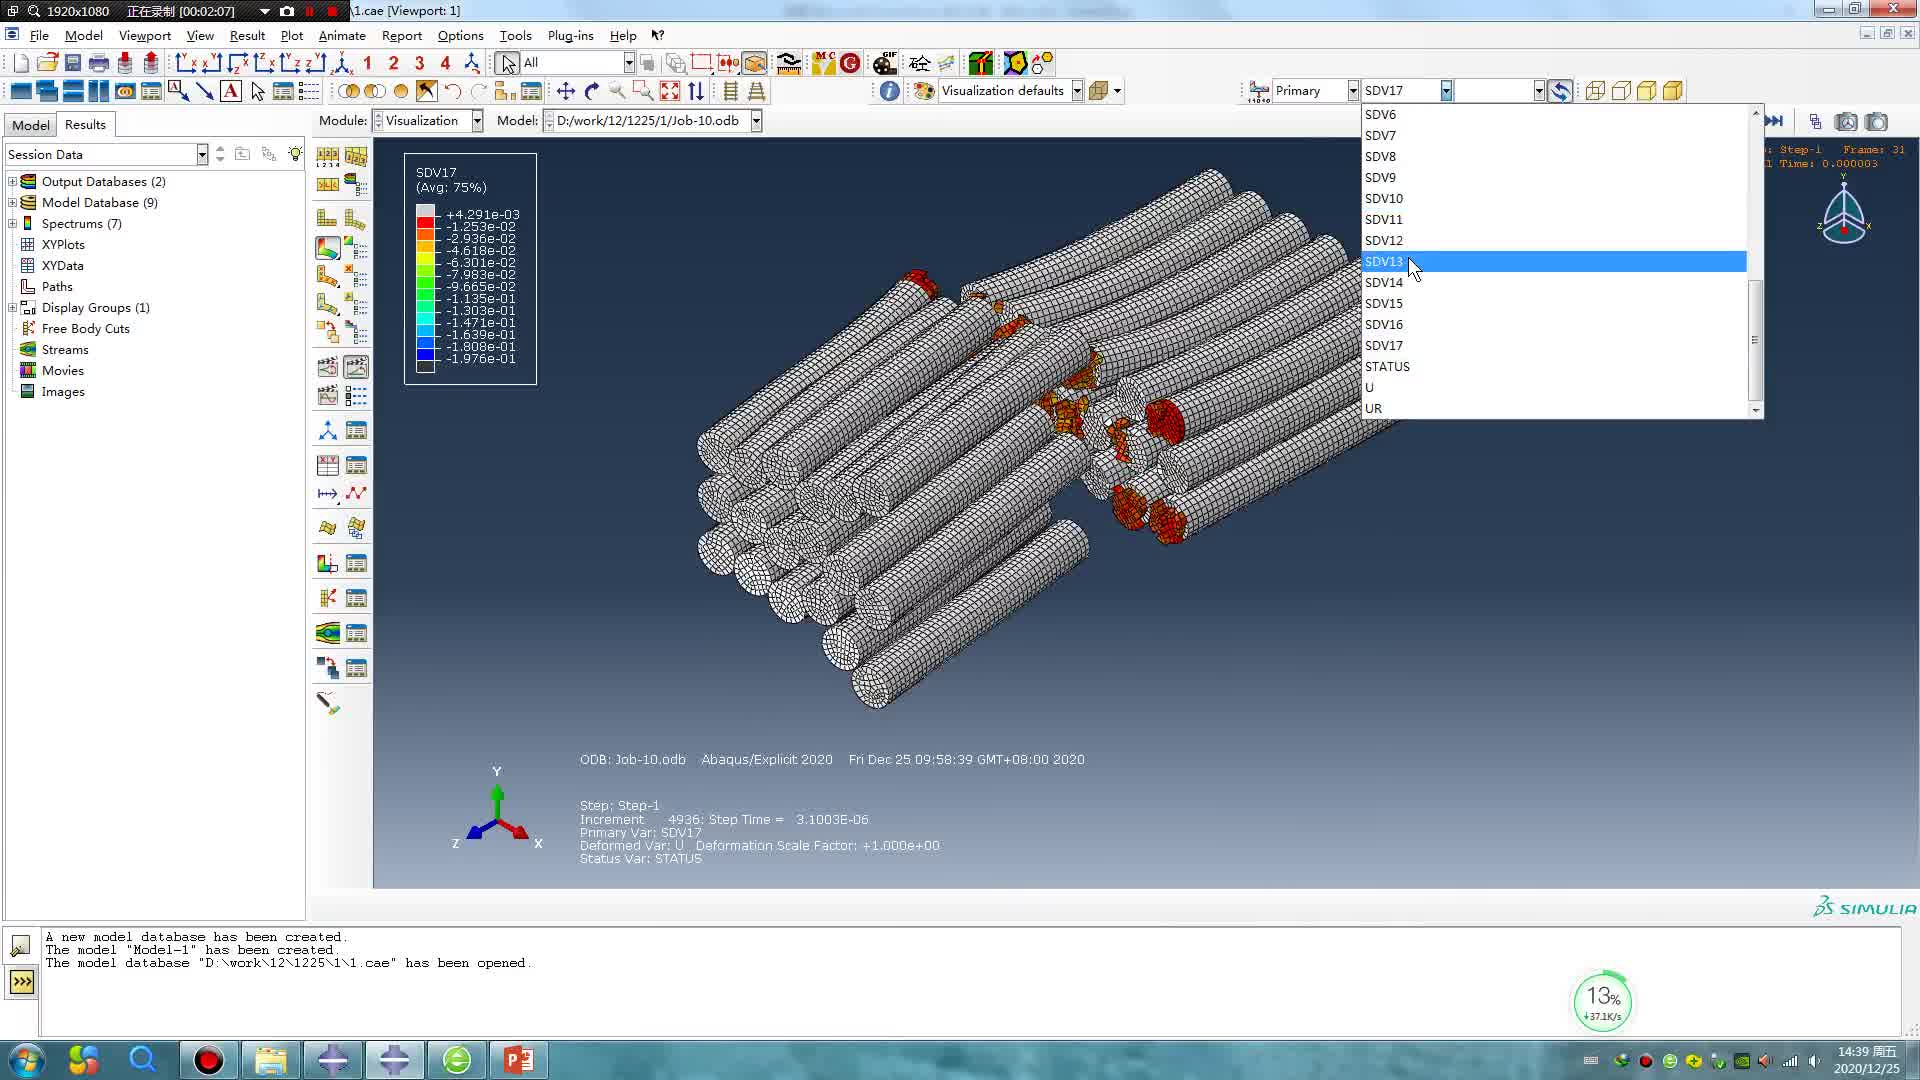Print the viewport with the printer icon
1920x1080 pixels.
click(x=99, y=63)
